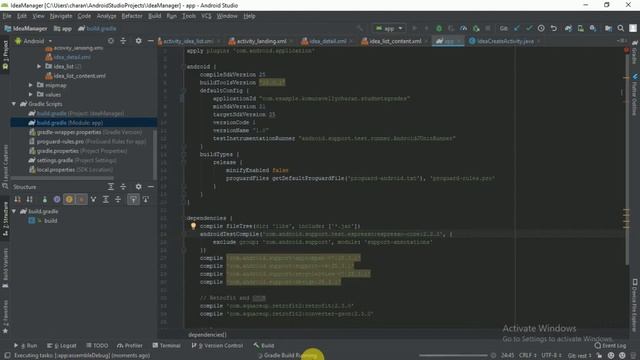Click the Revert undo arrow icon
The width and height of the screenshot is (640, 360).
click(x=553, y=28)
